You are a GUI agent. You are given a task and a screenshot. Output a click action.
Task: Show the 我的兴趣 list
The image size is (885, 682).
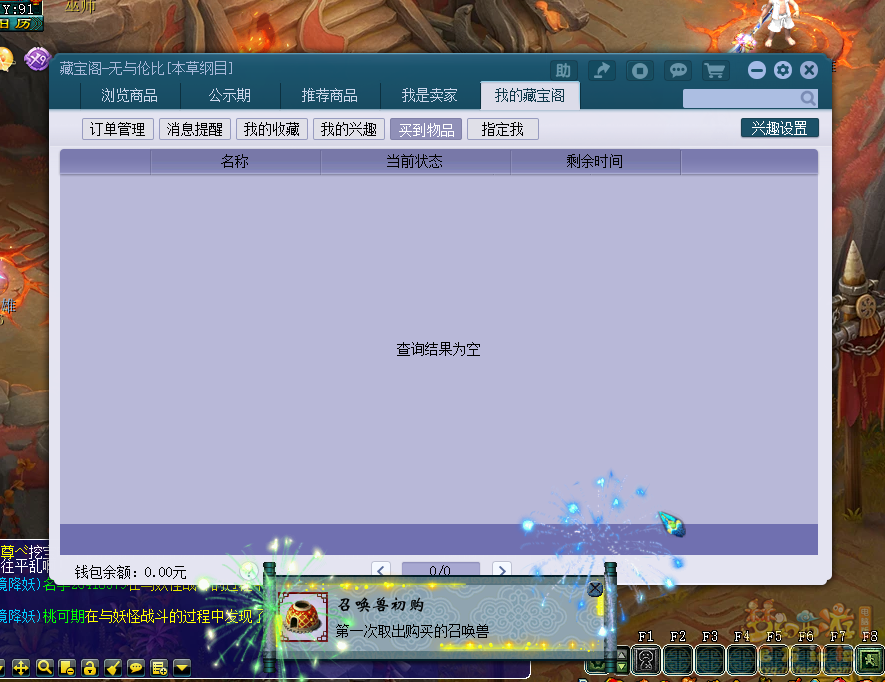[x=349, y=129]
